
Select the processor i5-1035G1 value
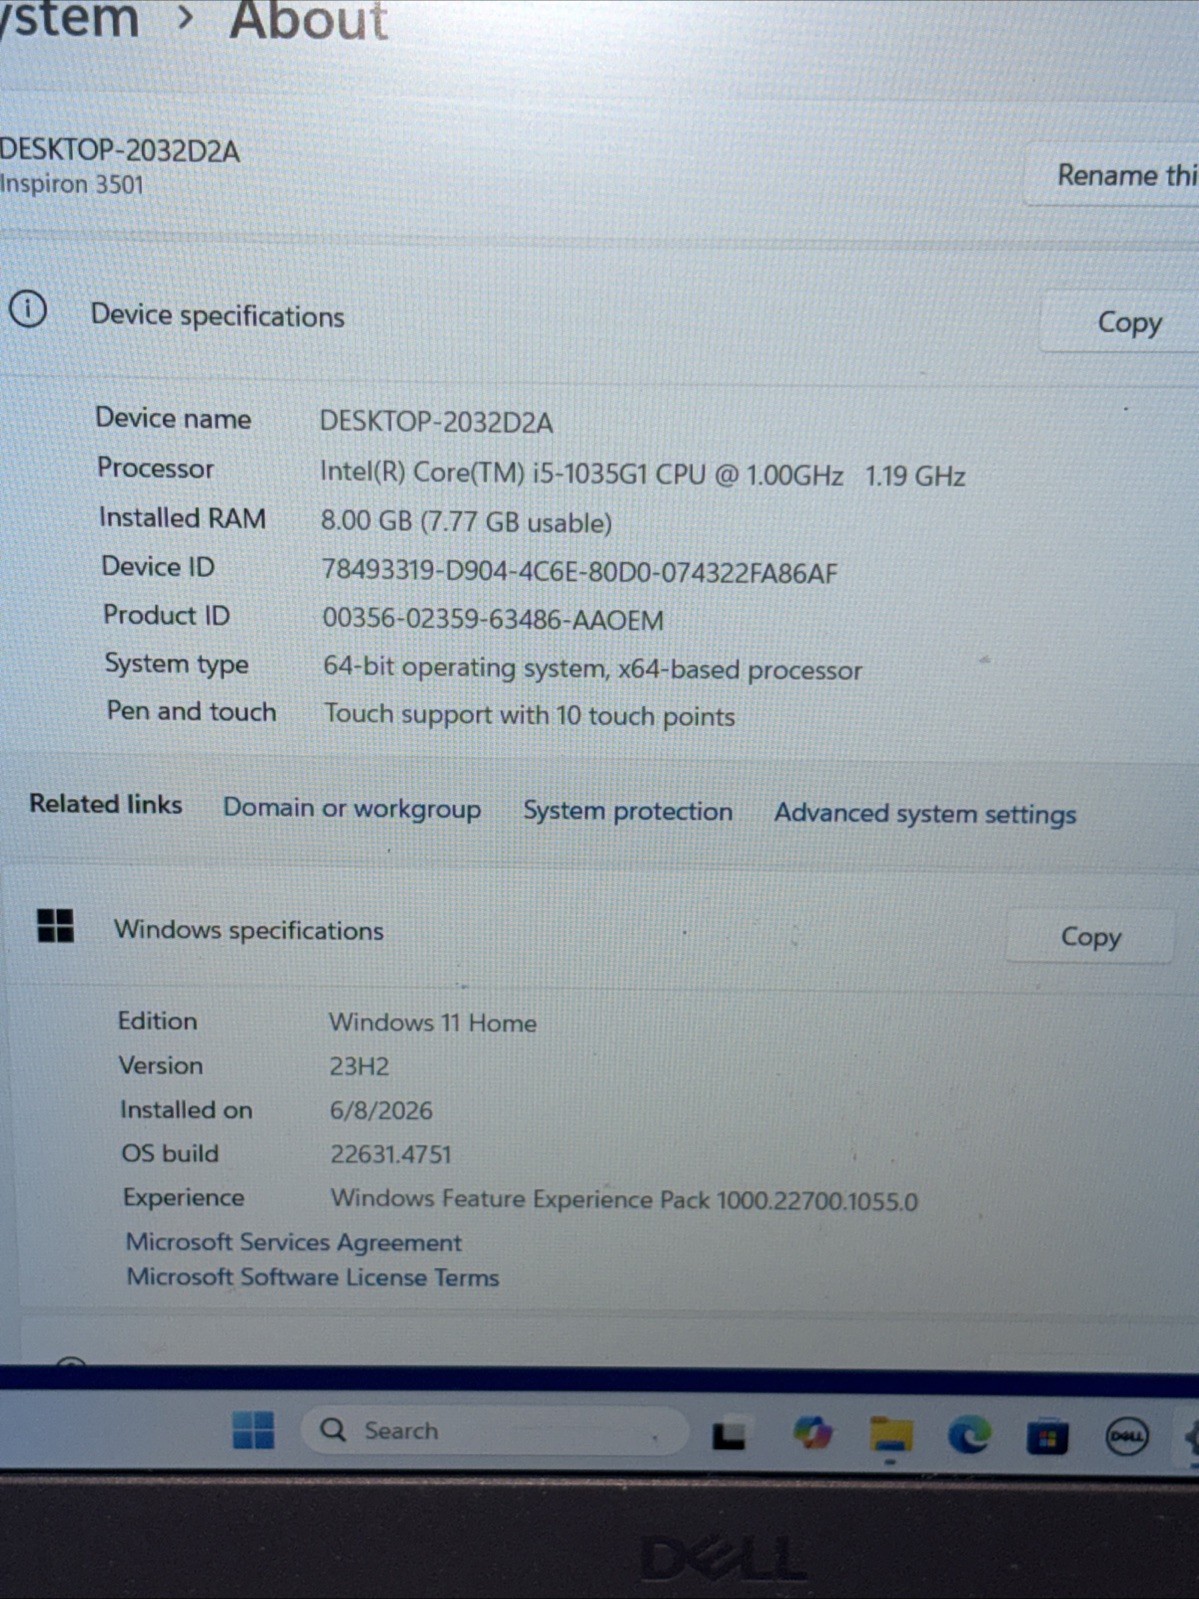tap(643, 474)
